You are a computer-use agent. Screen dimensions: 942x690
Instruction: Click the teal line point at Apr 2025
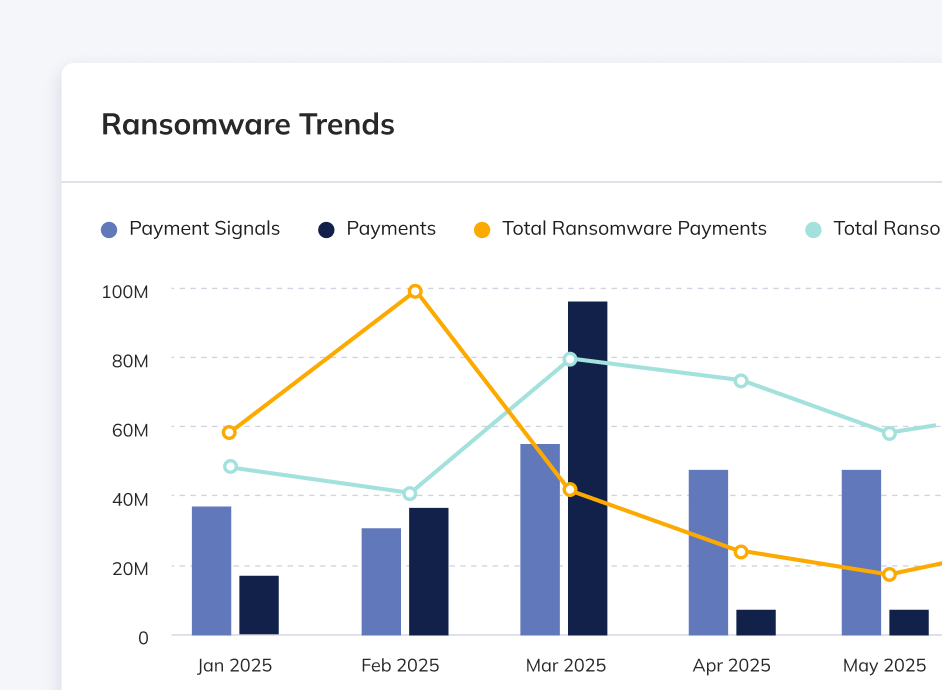741,381
